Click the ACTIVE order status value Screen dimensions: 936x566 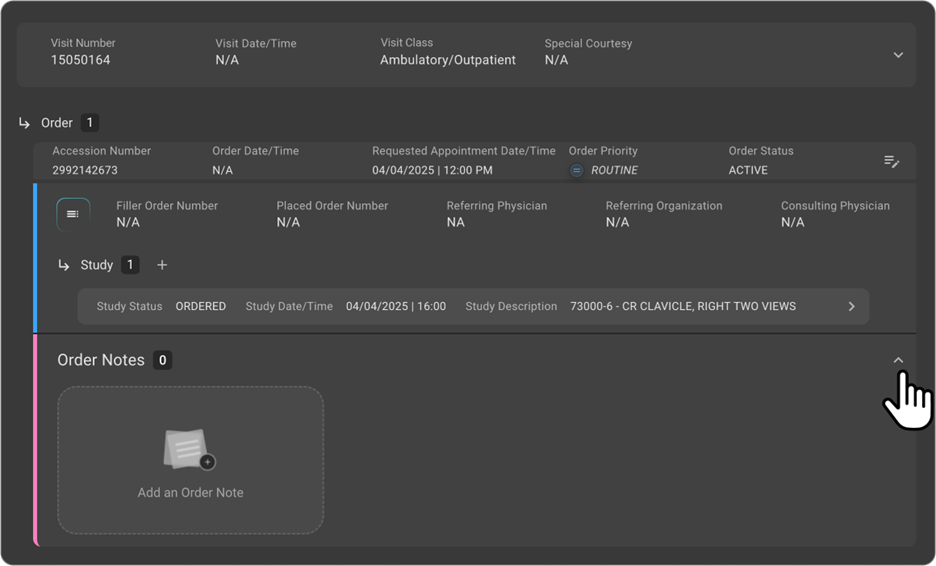coord(748,171)
